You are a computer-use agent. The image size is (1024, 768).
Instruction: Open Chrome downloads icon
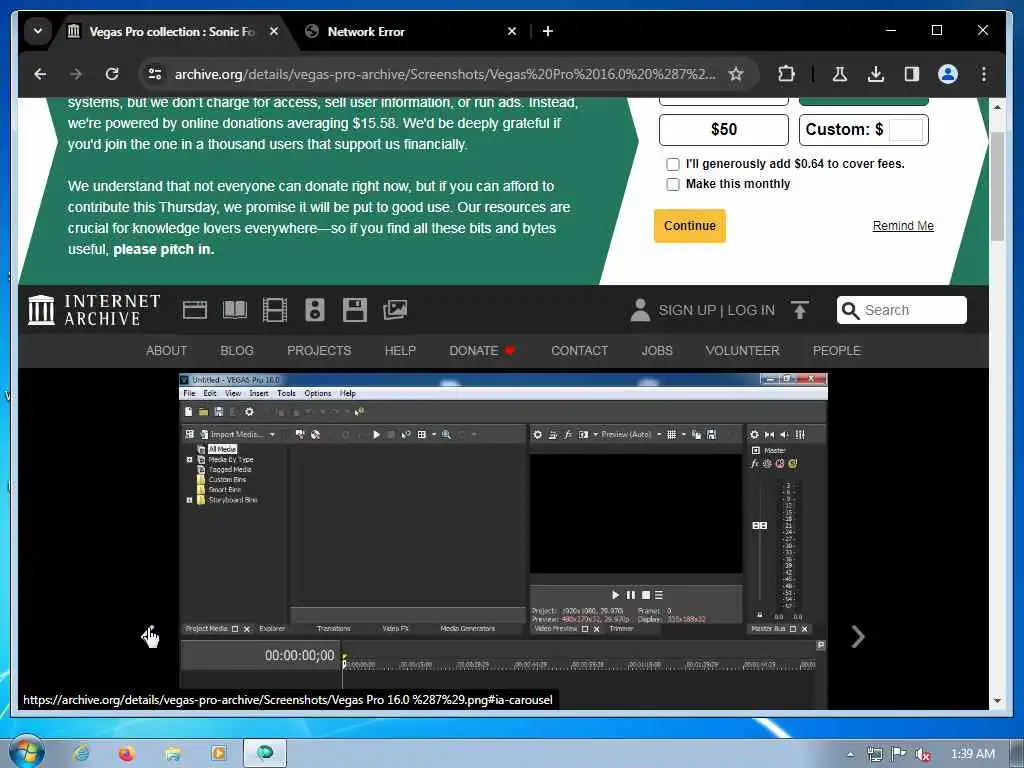[x=876, y=74]
